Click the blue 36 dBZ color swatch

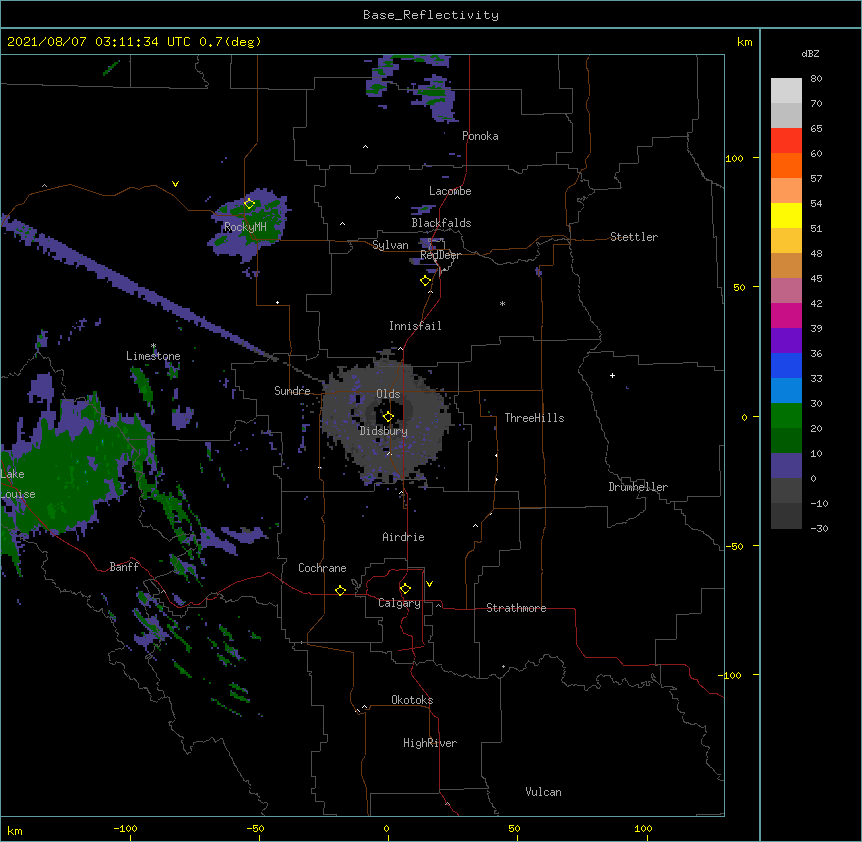786,365
